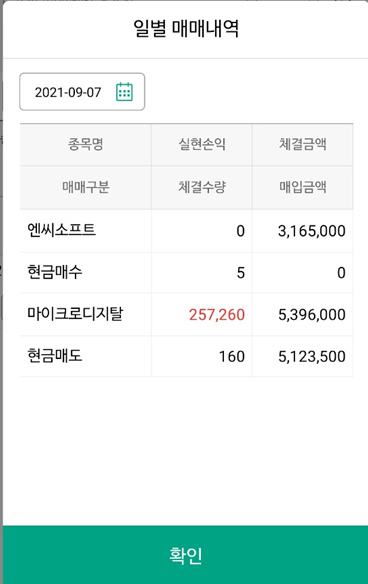Click the 일별 매매내역 dialog title
368x584 pixels.
coord(186,29)
